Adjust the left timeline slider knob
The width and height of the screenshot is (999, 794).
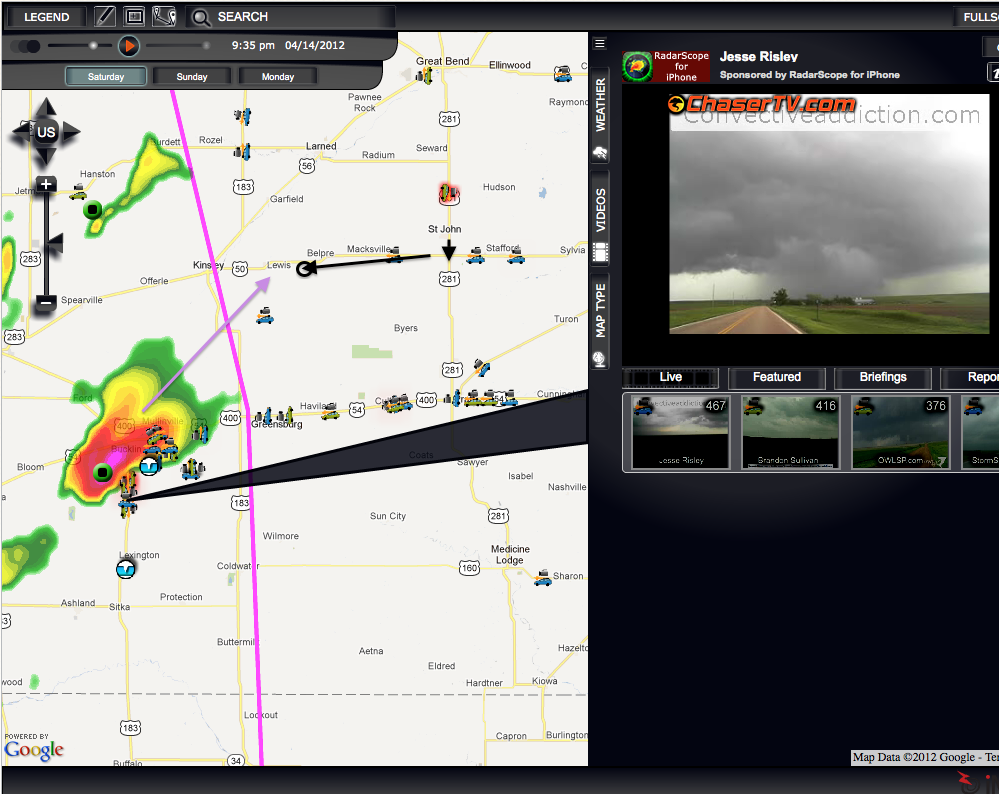(x=93, y=45)
